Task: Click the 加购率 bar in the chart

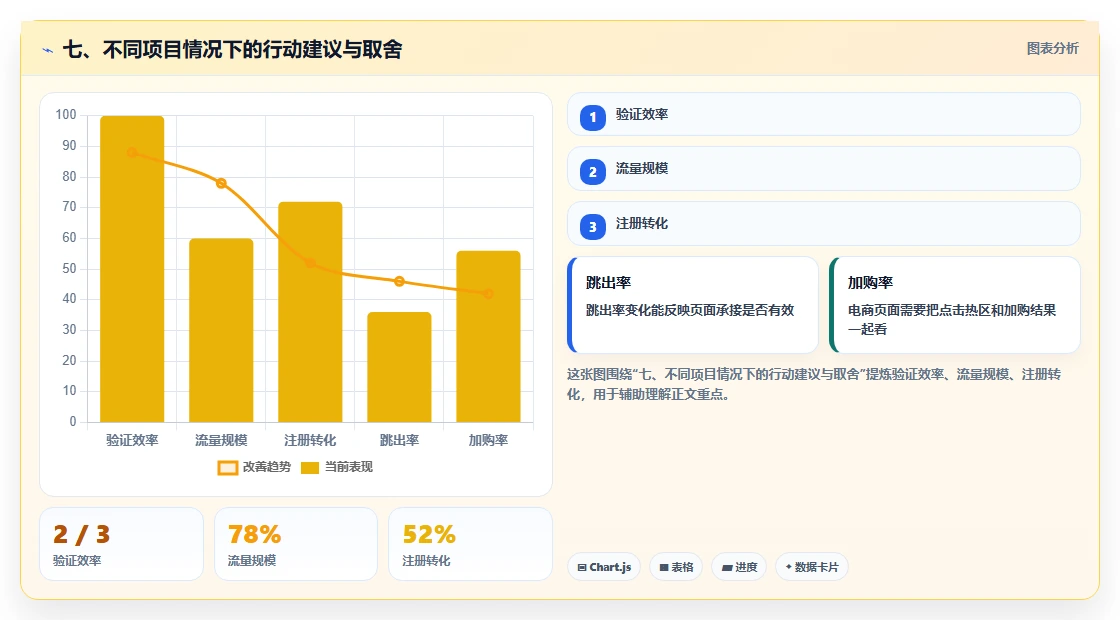Action: (488, 336)
